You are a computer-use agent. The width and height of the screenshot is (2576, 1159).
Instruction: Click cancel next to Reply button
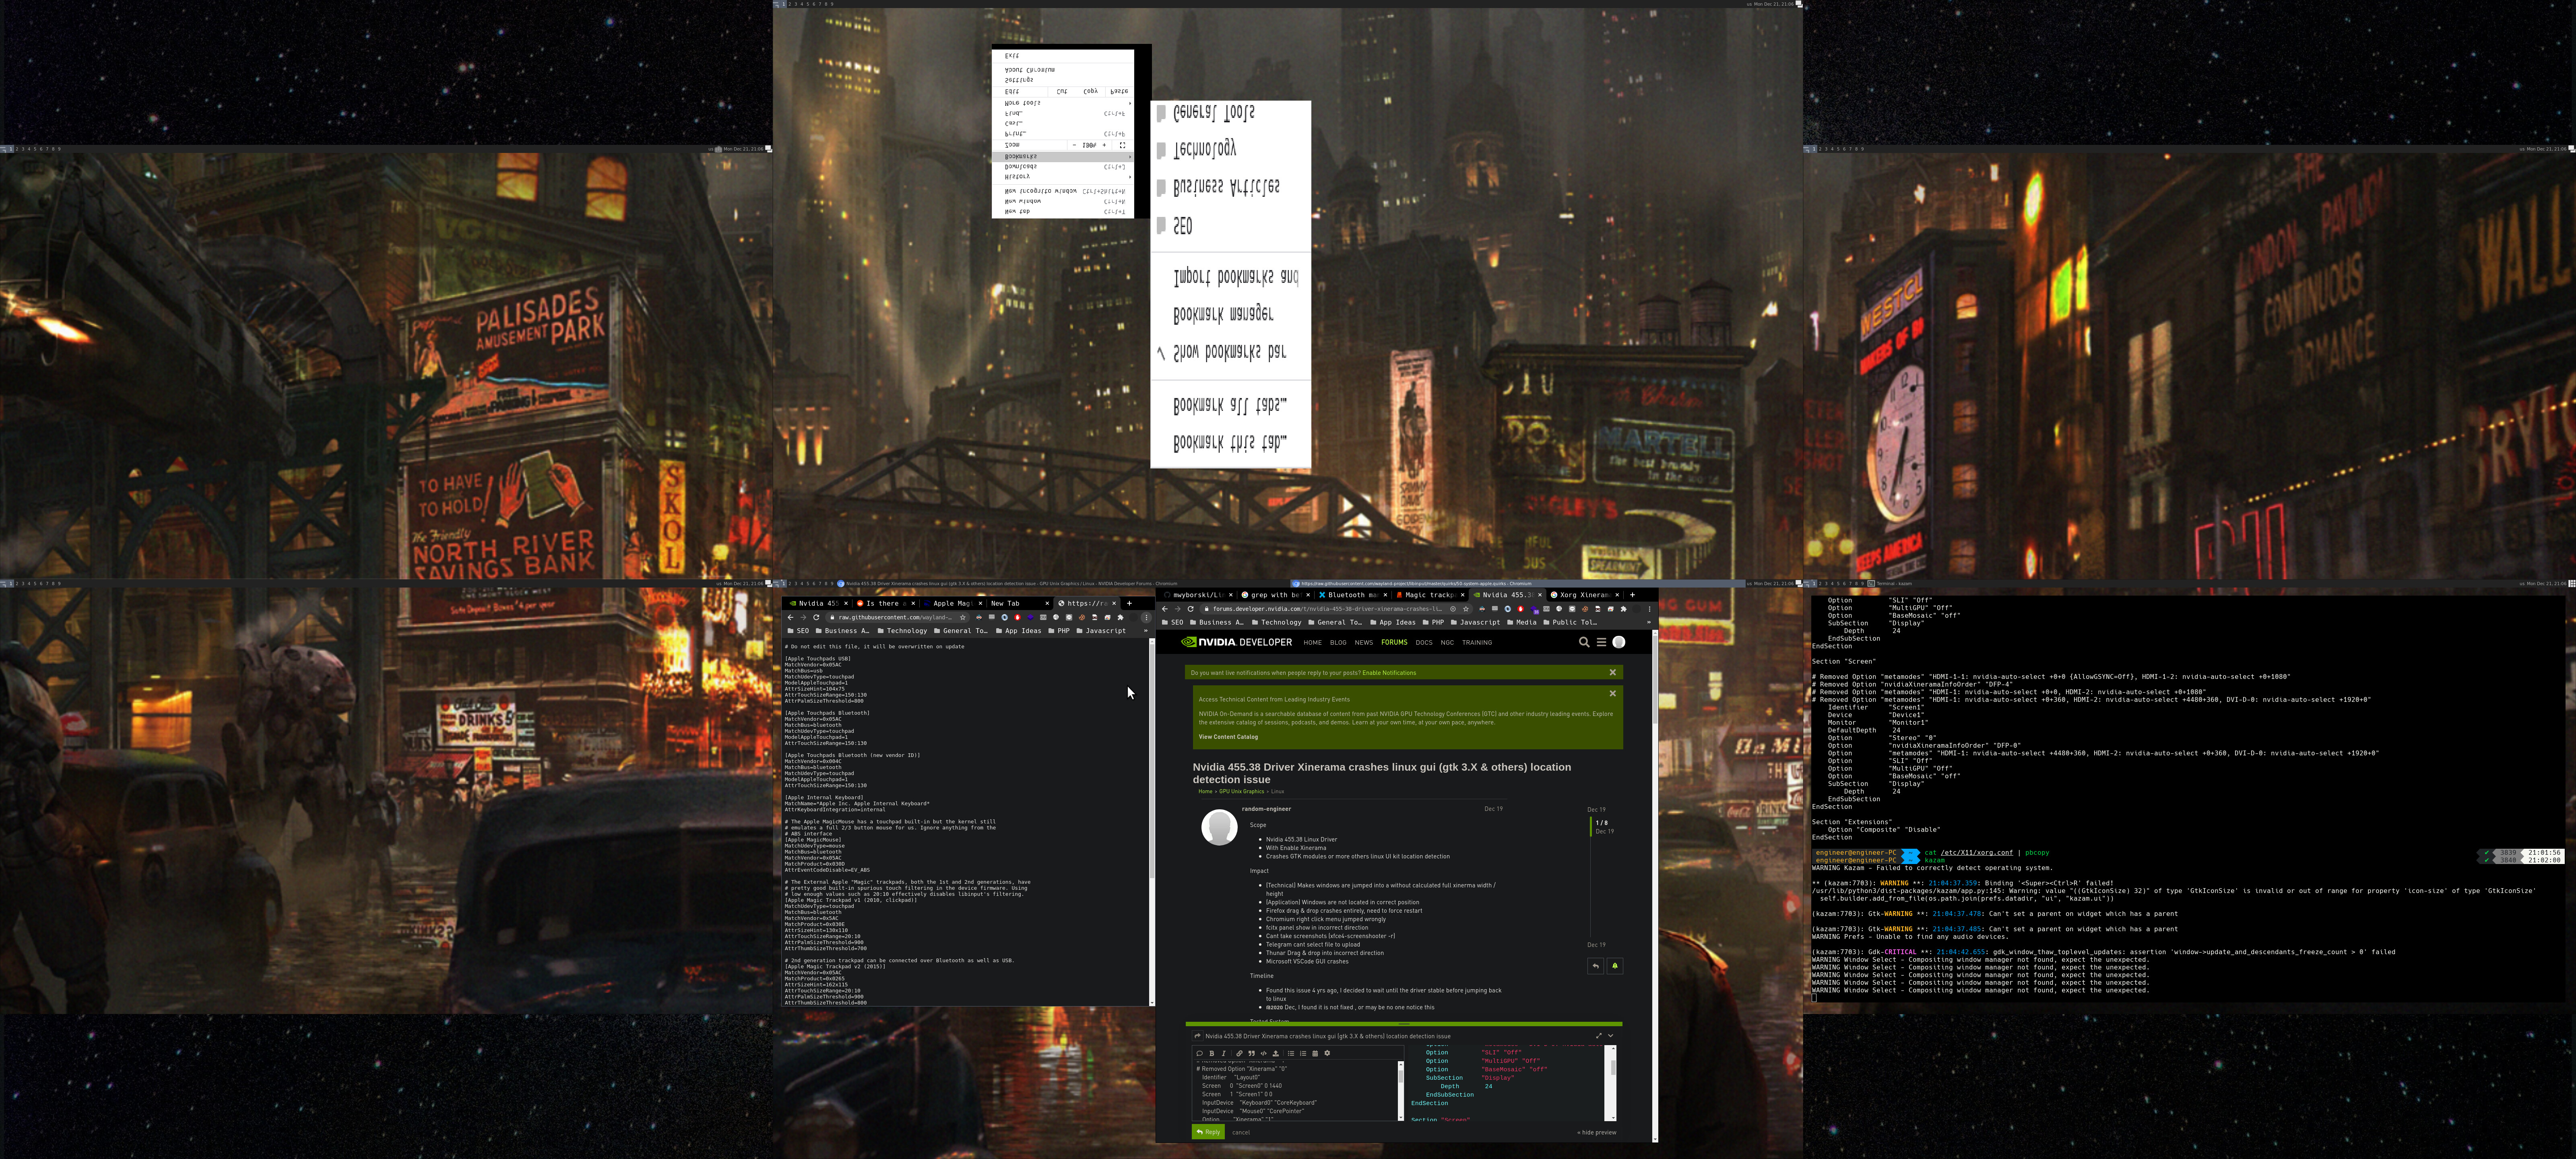click(x=1241, y=1132)
